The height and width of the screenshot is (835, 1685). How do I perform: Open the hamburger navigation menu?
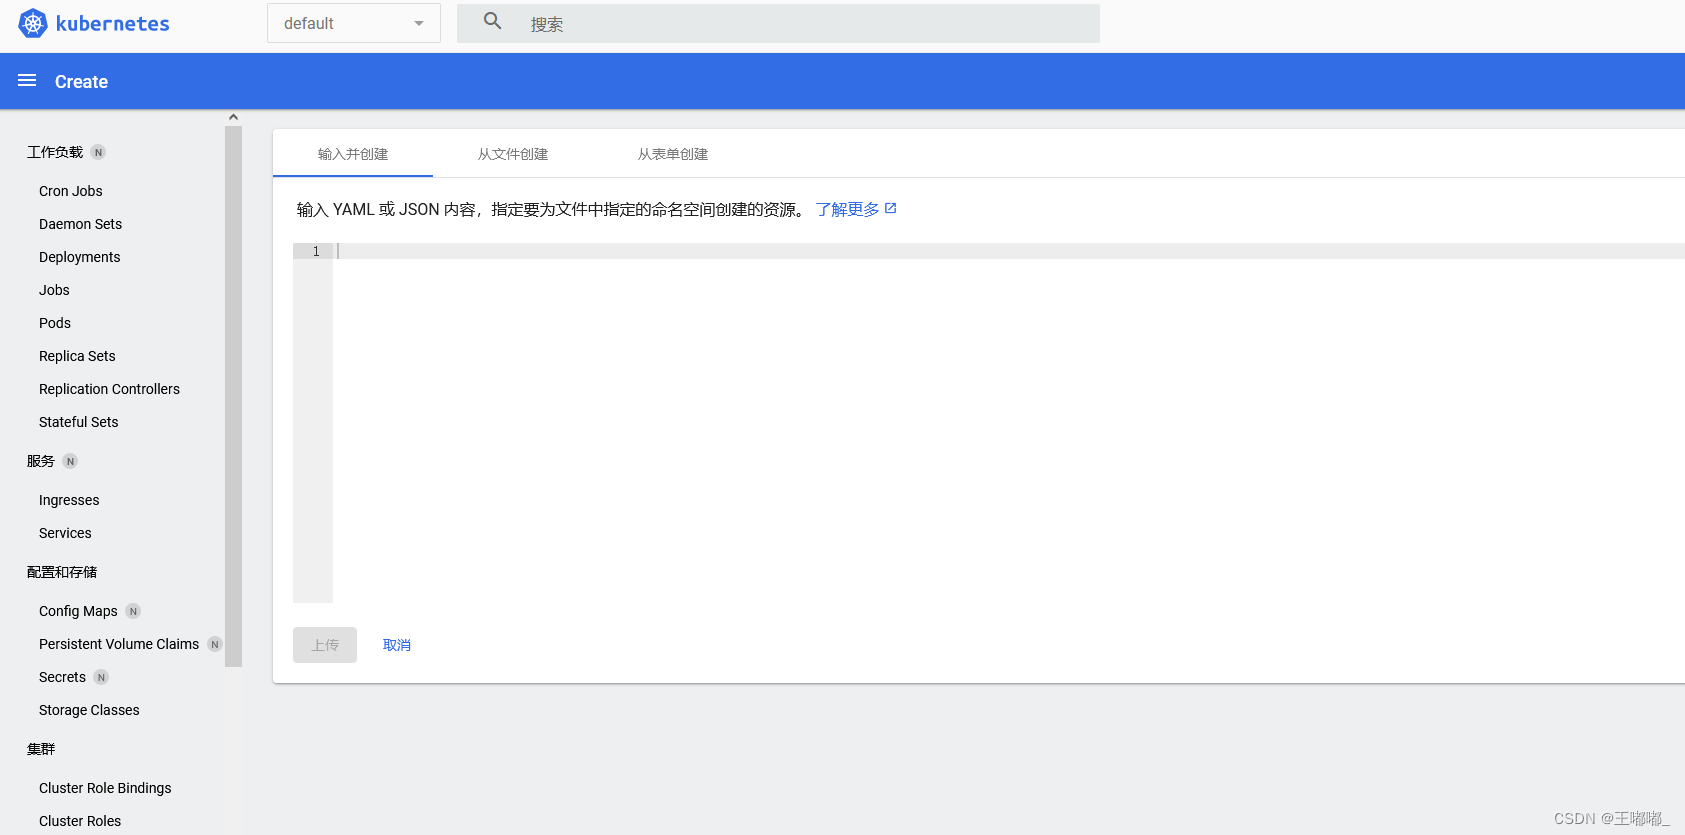point(27,80)
